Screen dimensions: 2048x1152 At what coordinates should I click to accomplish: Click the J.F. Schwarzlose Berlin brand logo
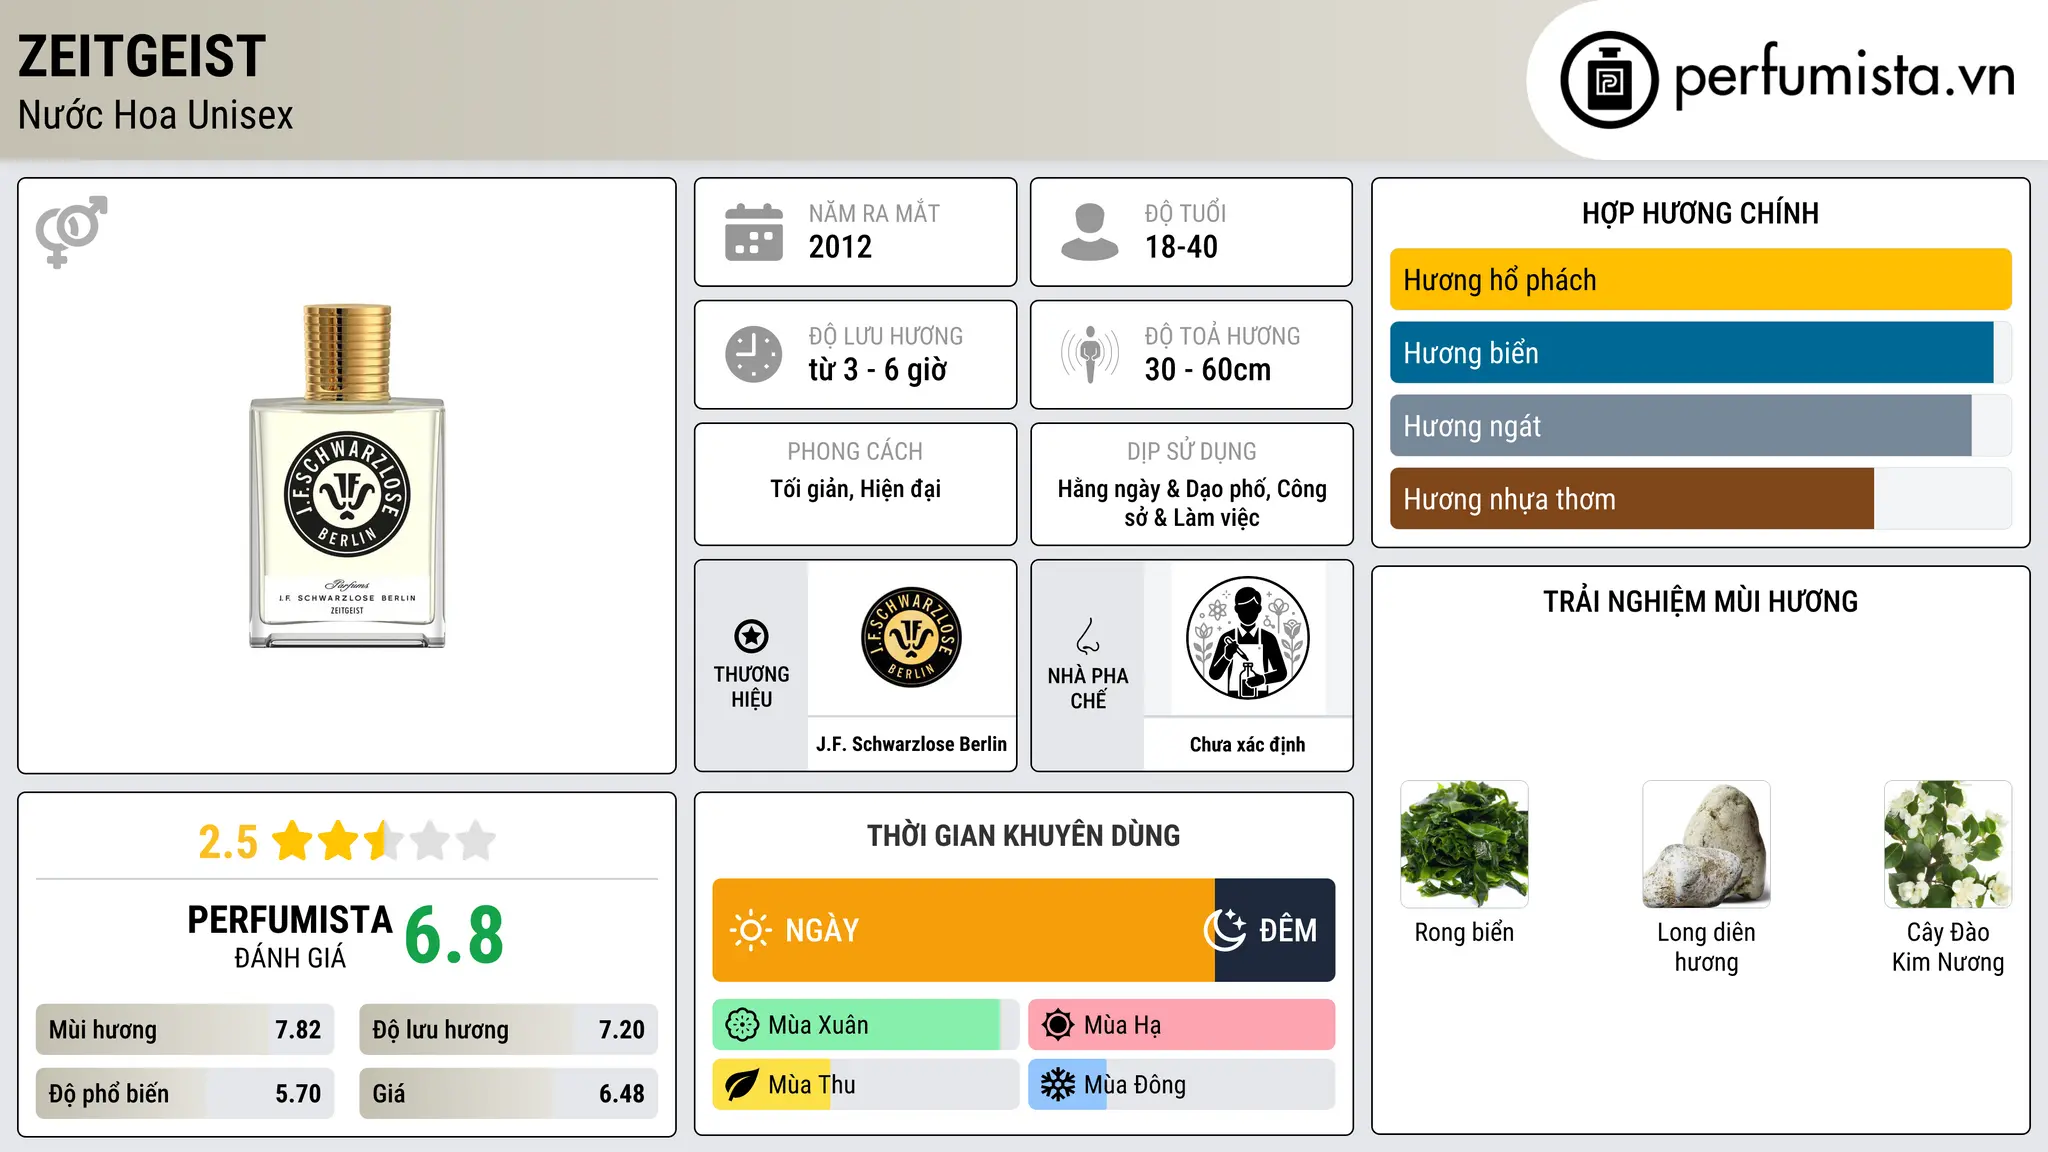[911, 637]
